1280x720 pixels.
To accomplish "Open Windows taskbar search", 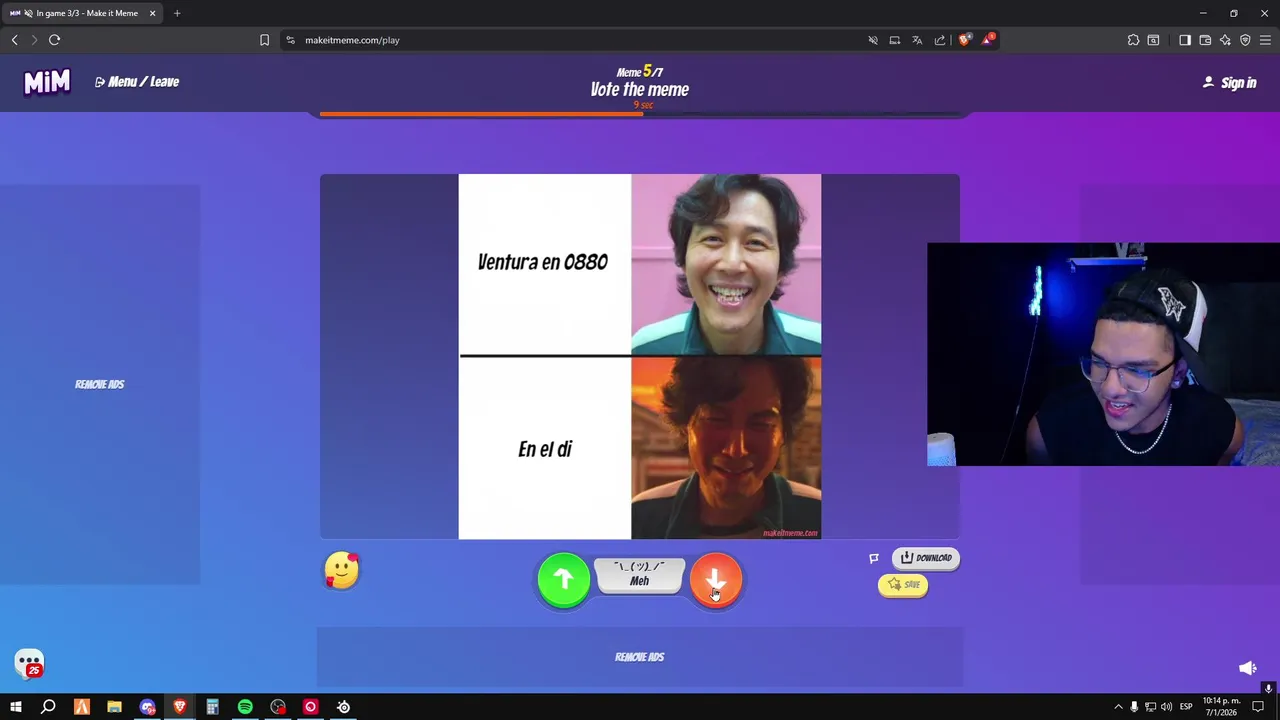I will point(48,707).
